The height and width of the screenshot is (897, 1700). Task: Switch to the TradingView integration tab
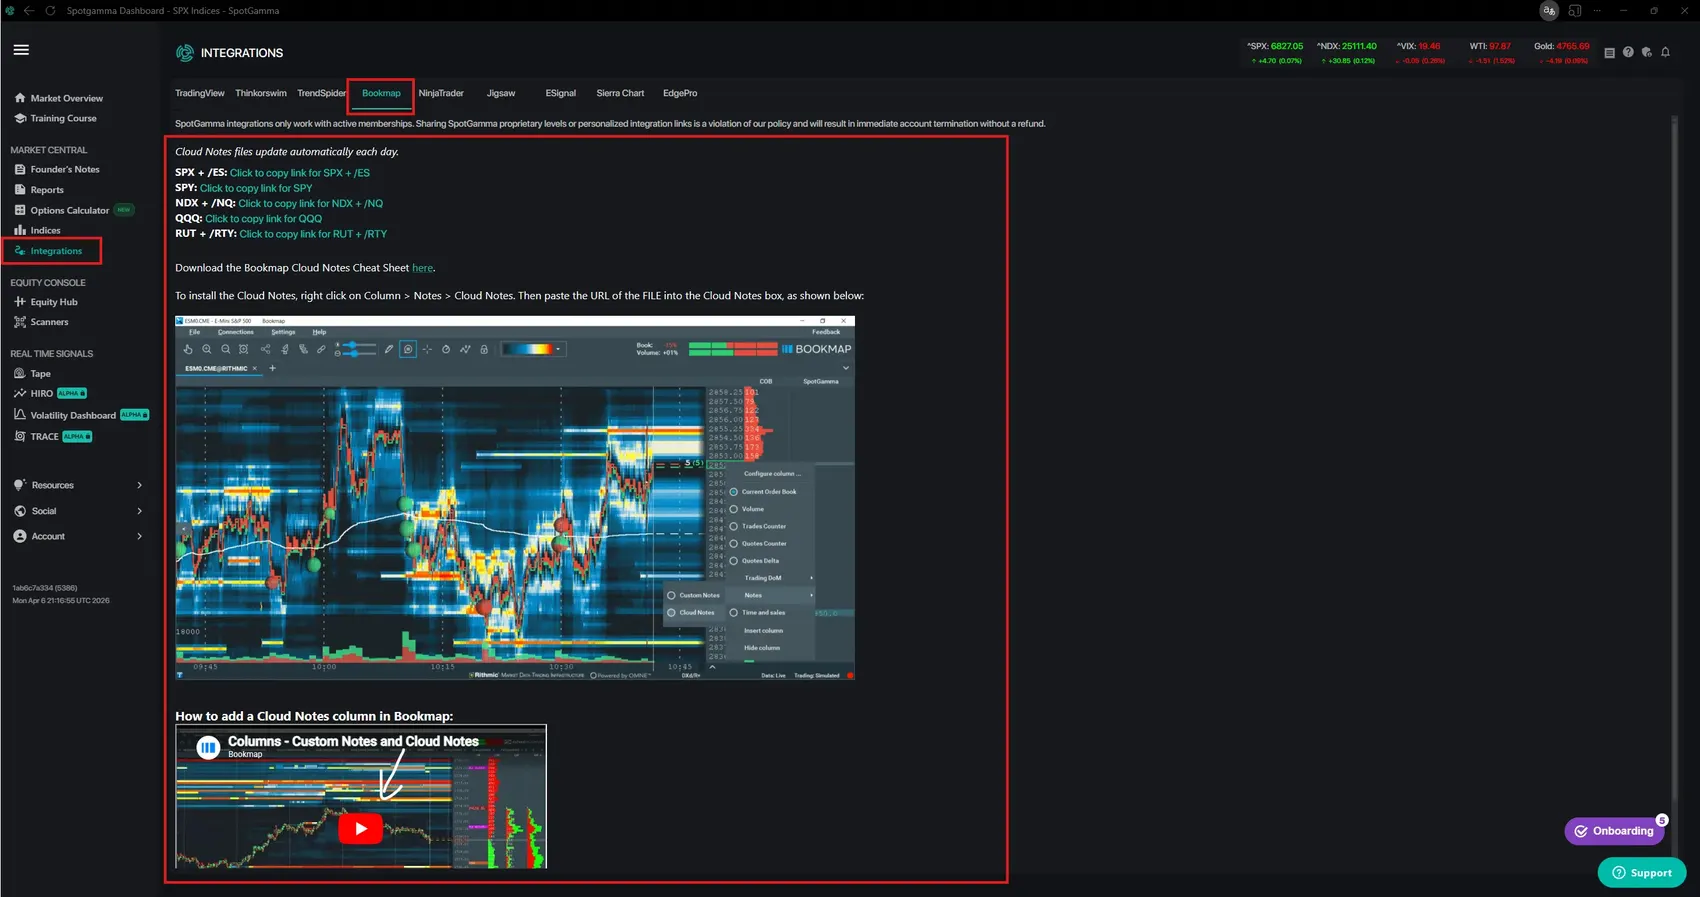[200, 93]
